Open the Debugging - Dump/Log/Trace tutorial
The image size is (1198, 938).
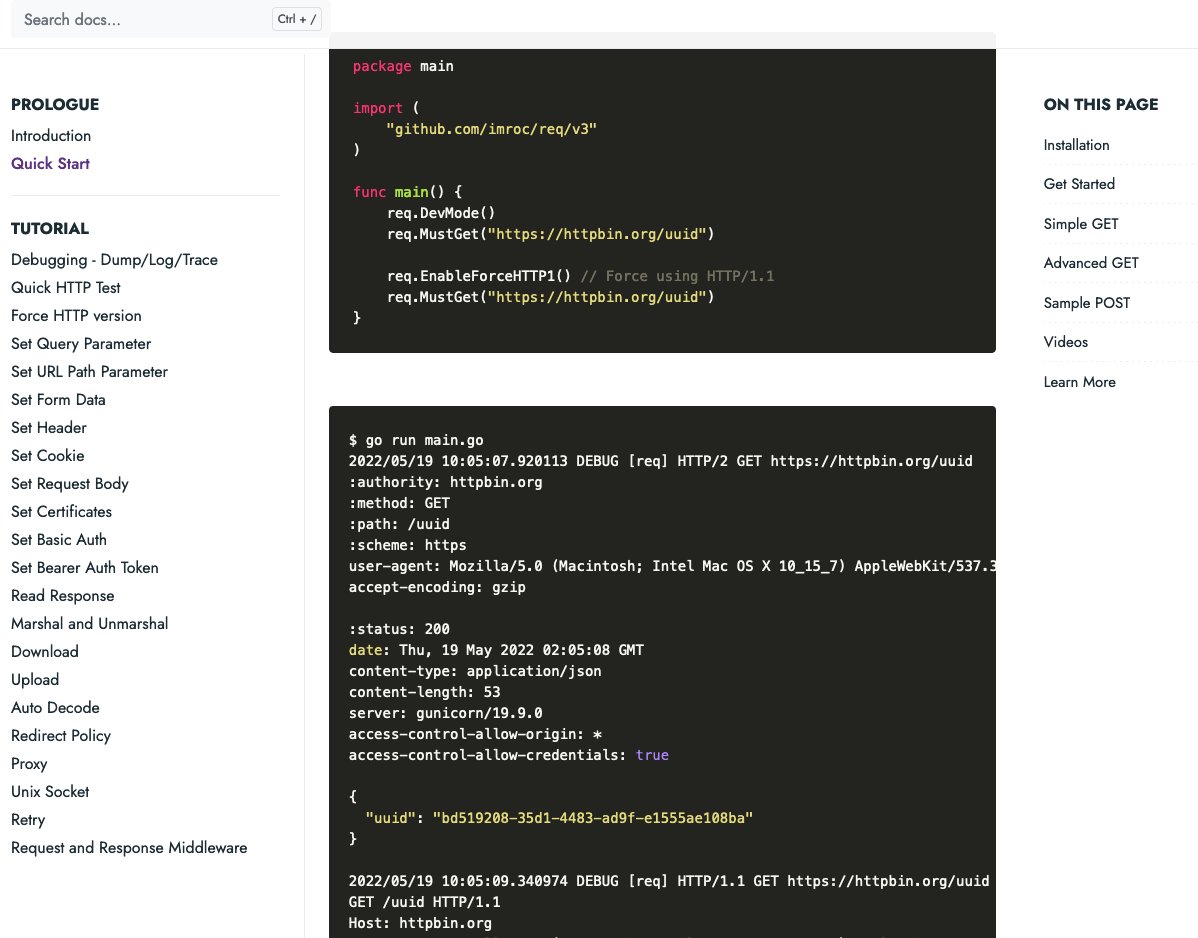tap(114, 259)
